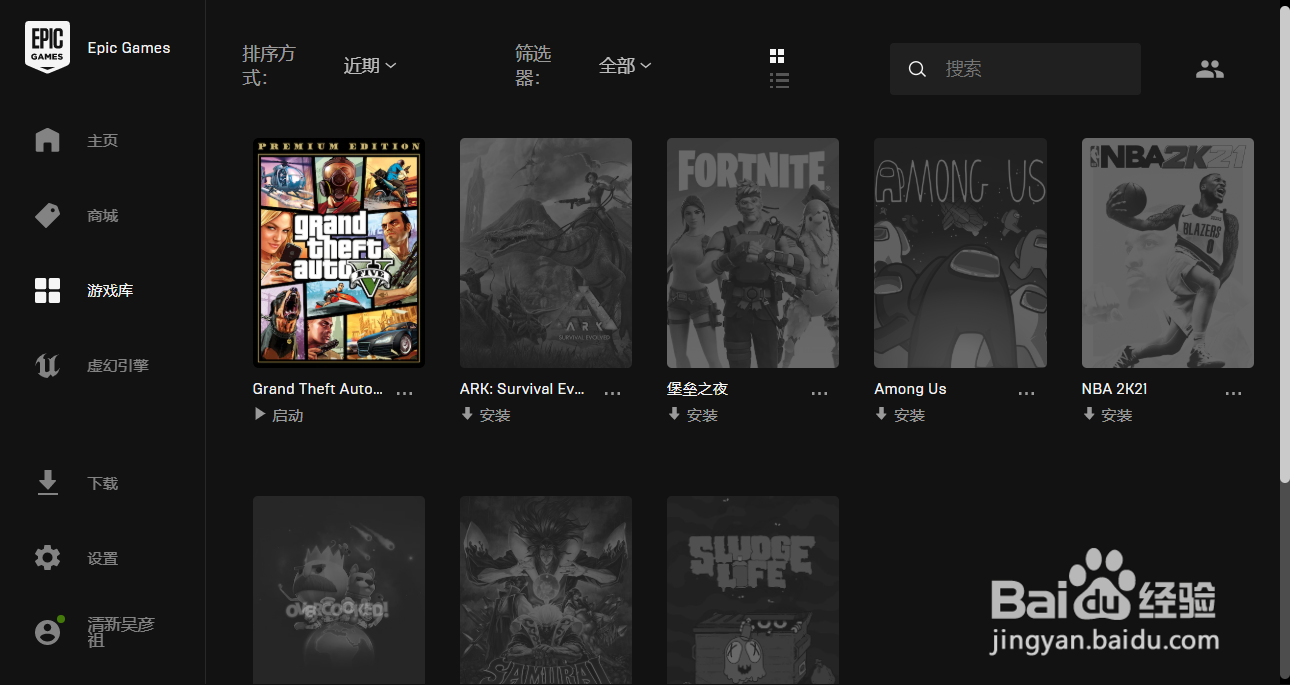The width and height of the screenshot is (1290, 685).
Task: Select 游戏库 library in sidebar
Action: [110, 291]
